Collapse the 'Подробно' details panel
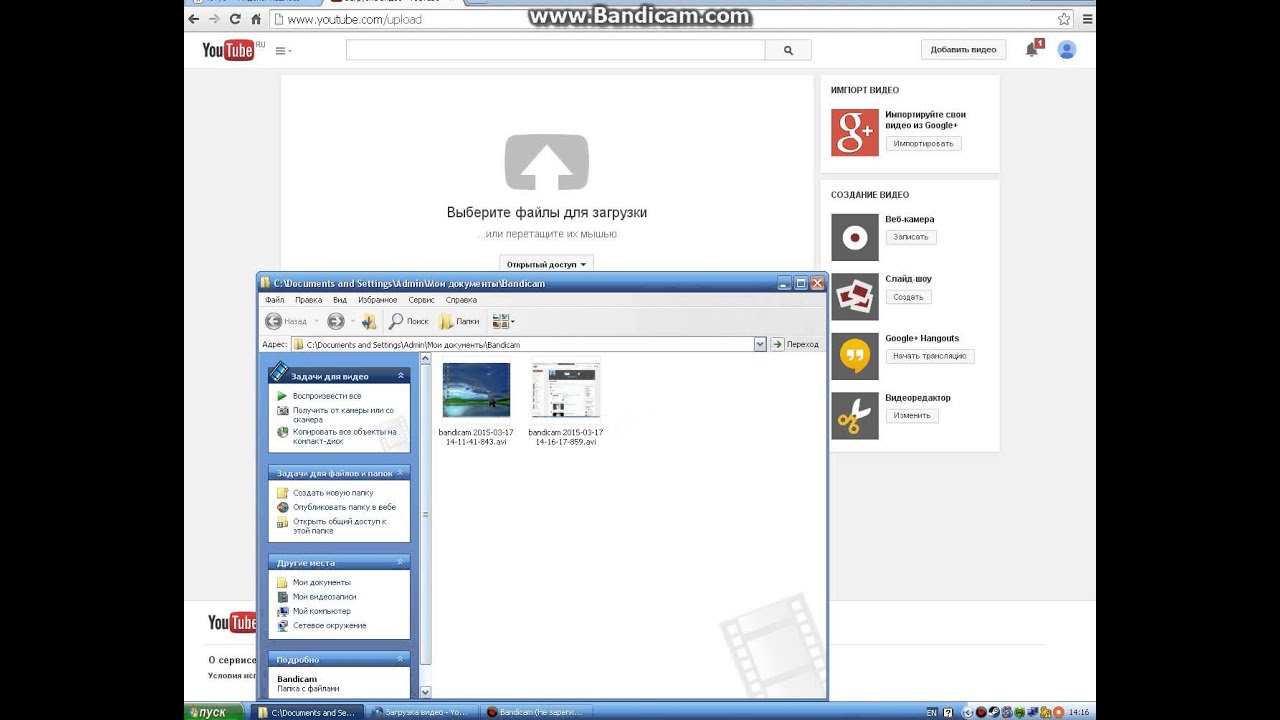This screenshot has width=1280, height=720. click(x=401, y=659)
